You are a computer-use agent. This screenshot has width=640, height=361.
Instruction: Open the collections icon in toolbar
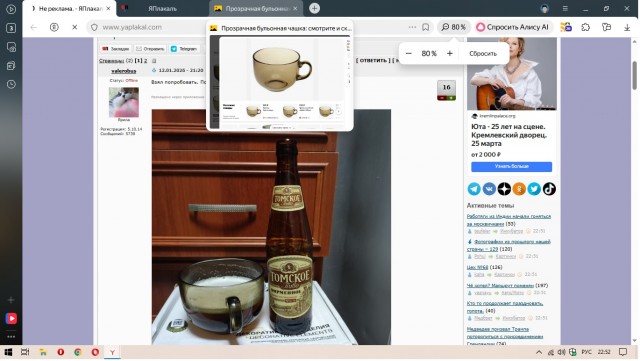click(x=607, y=27)
